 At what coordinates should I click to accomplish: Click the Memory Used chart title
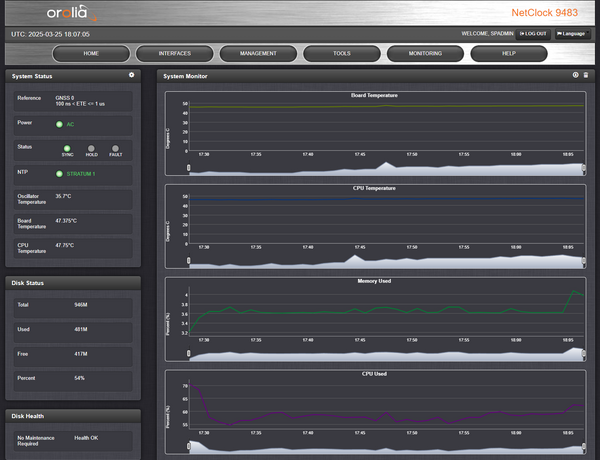click(x=374, y=281)
